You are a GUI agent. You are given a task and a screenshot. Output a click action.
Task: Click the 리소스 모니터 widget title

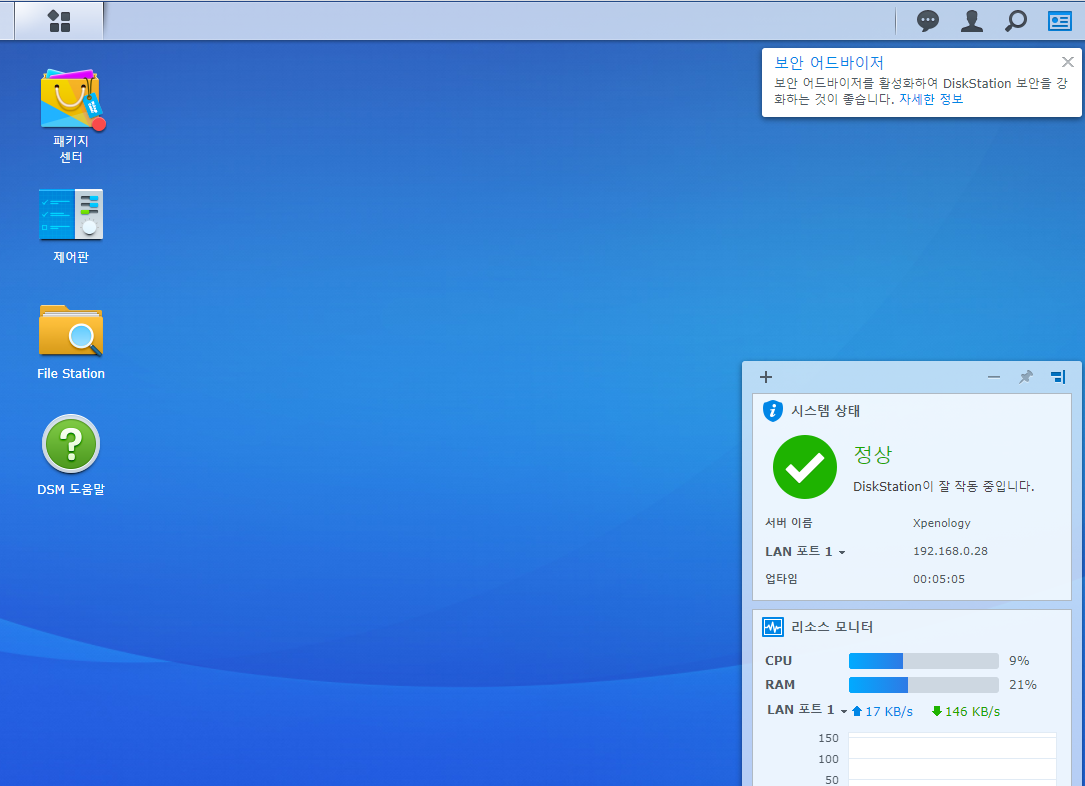(x=832, y=627)
